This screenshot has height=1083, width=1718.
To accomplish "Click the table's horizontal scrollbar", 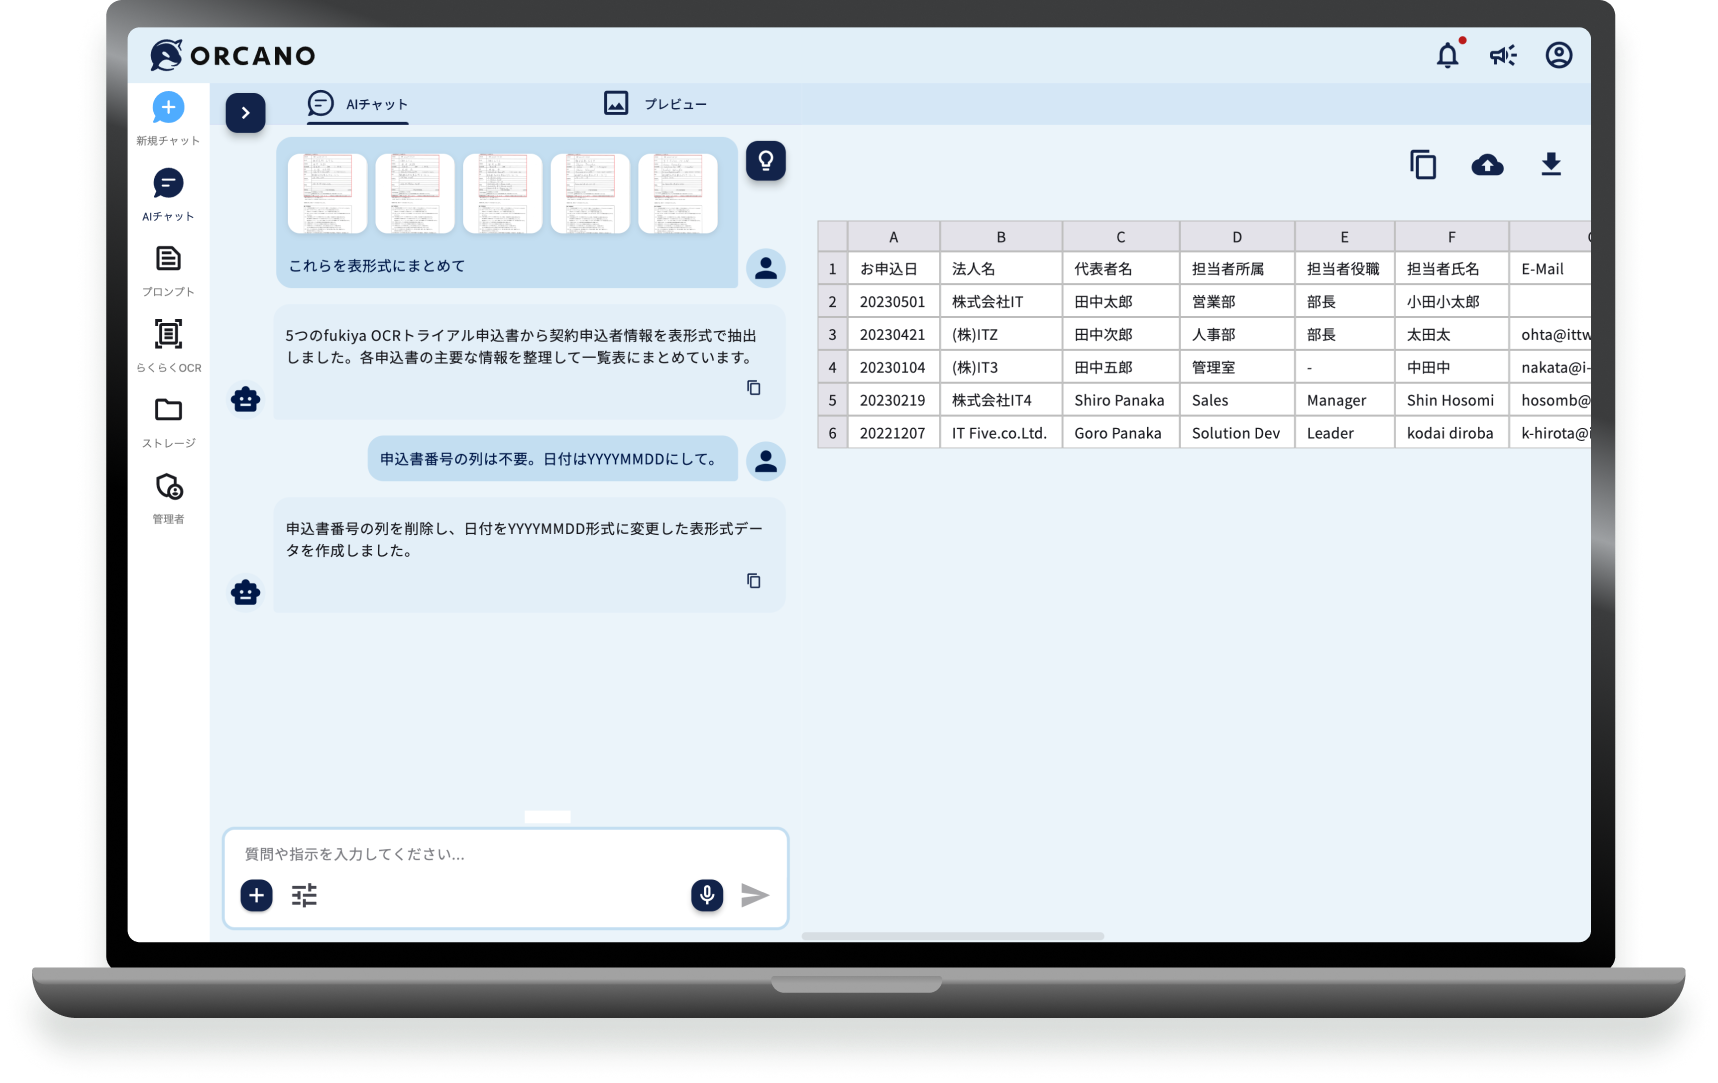I will coord(952,936).
